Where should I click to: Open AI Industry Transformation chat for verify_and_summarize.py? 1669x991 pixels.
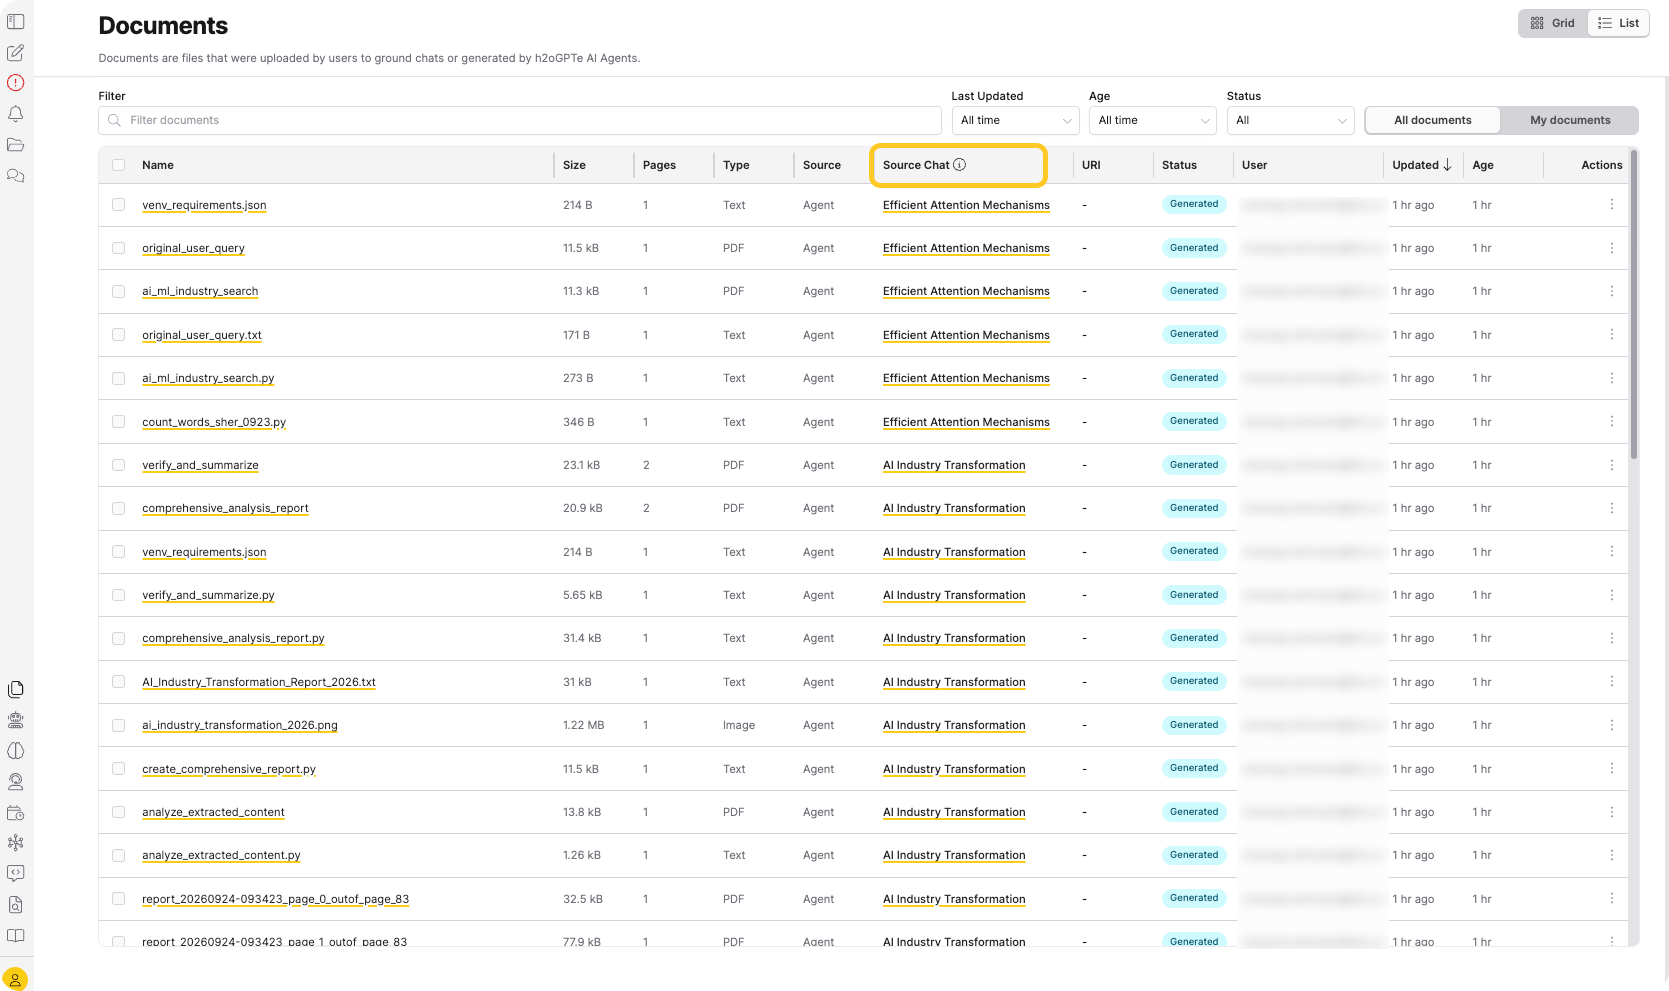click(x=954, y=595)
